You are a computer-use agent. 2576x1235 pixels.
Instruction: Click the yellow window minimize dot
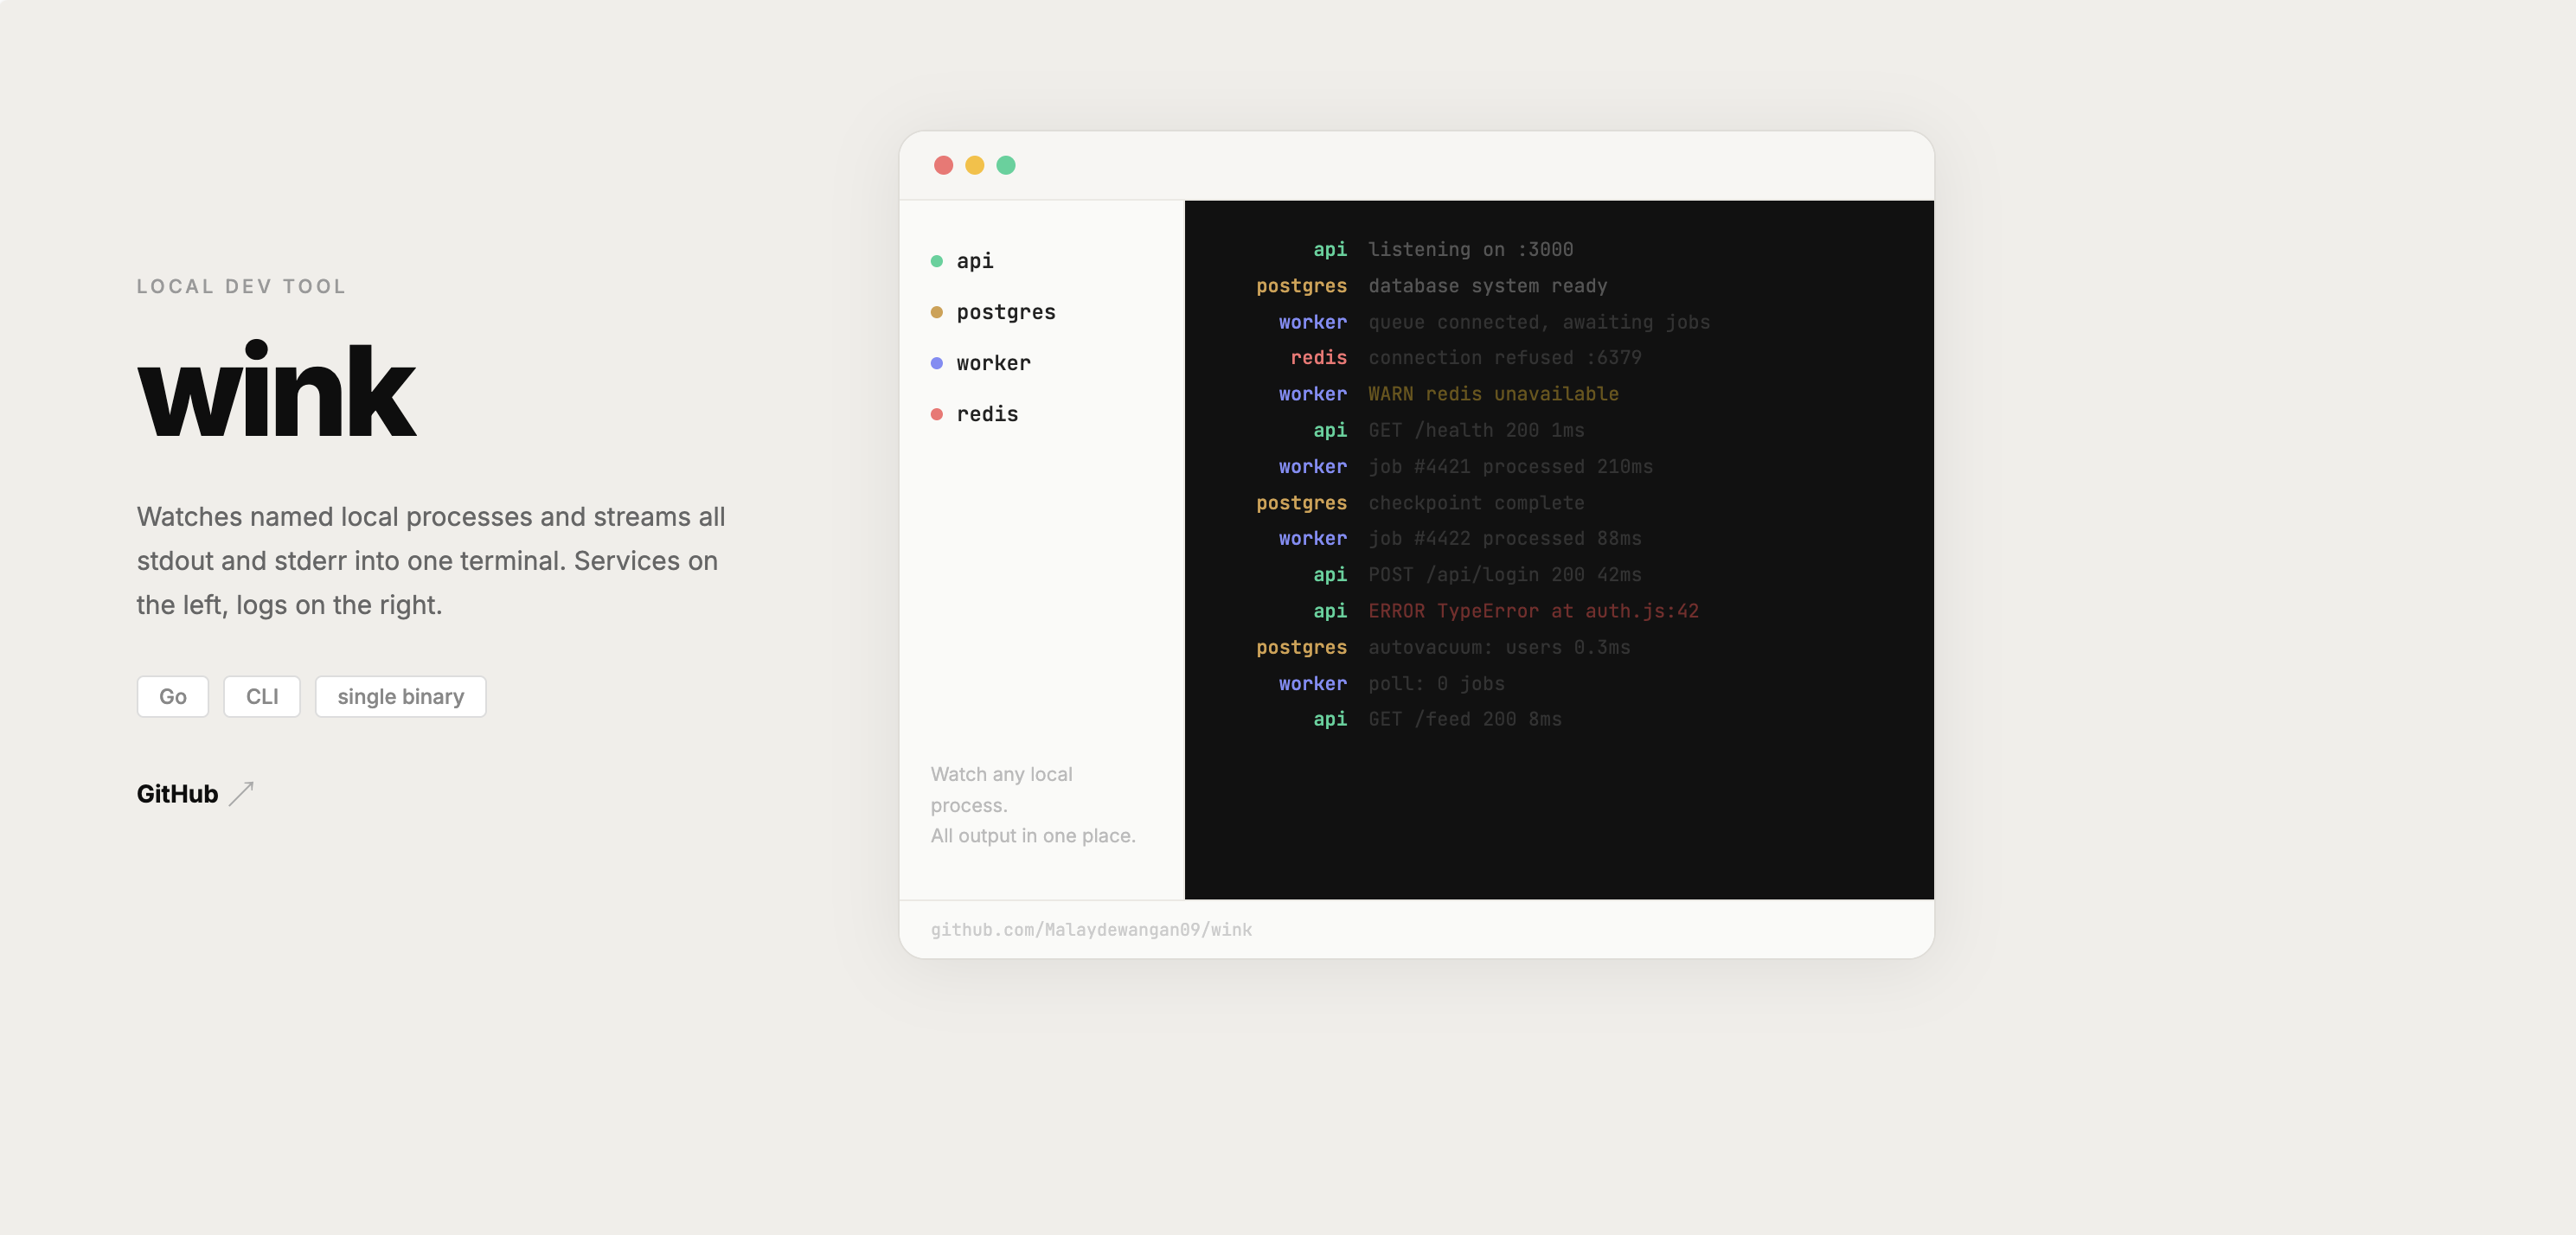[x=975, y=166]
